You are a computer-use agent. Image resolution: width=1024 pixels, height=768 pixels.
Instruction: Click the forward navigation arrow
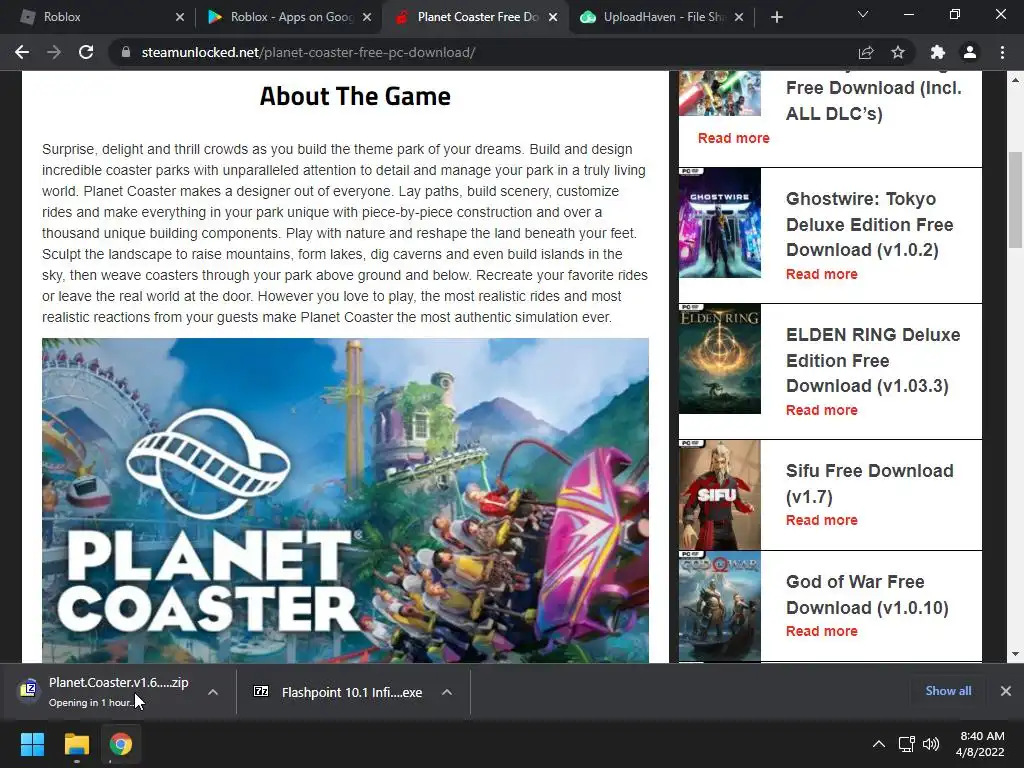[54, 52]
